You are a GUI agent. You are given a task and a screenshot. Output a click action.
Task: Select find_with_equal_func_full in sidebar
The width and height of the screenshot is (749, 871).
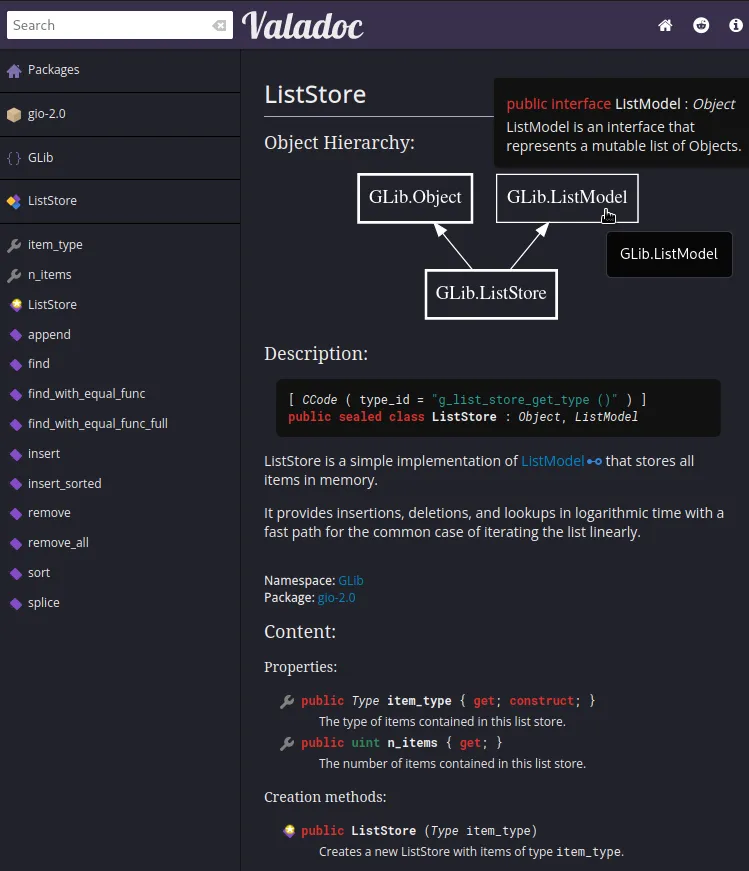point(97,423)
